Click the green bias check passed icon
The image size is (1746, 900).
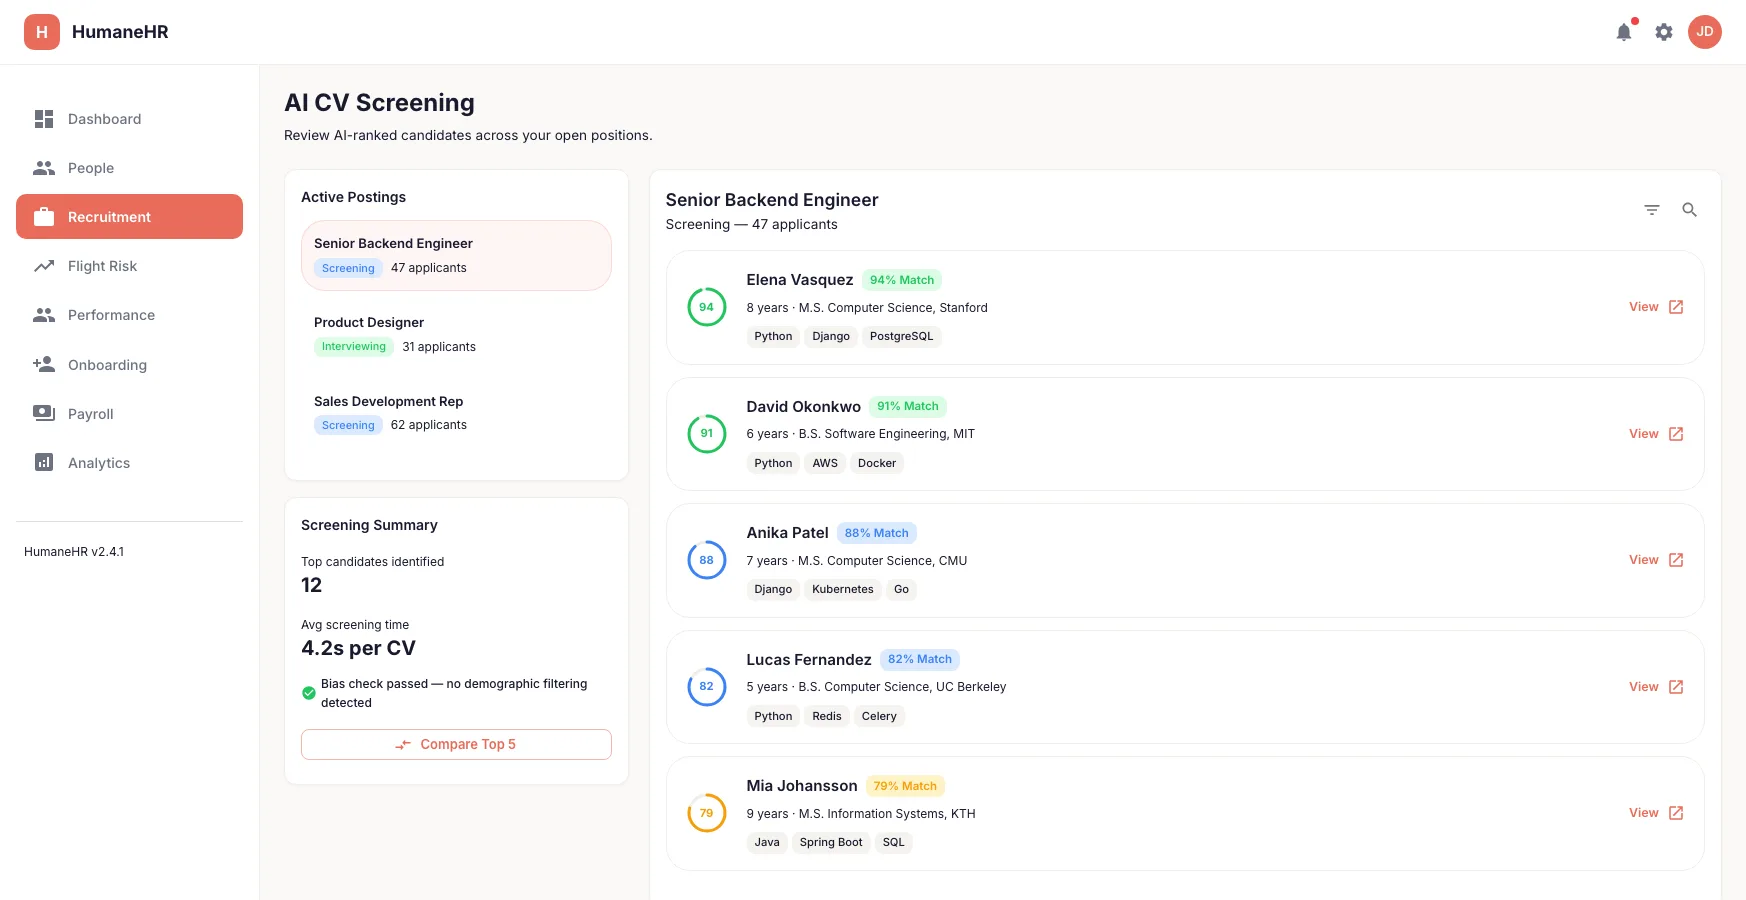pos(309,693)
